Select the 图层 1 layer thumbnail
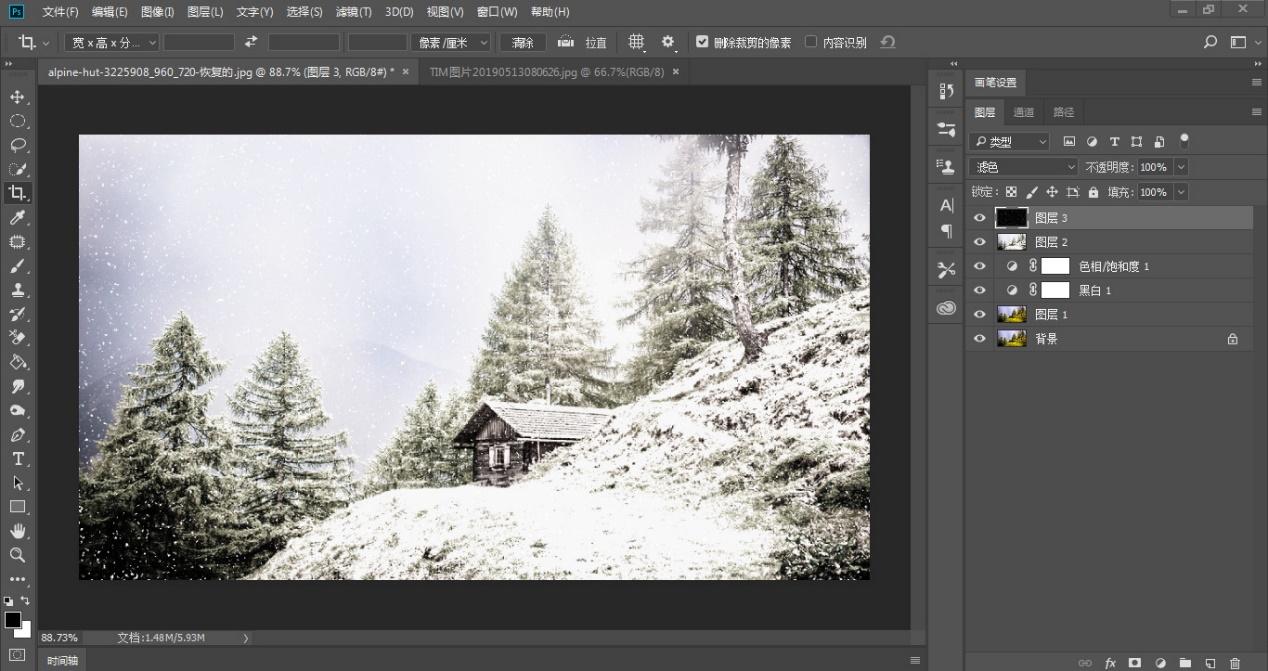The width and height of the screenshot is (1268, 671). click(1012, 314)
